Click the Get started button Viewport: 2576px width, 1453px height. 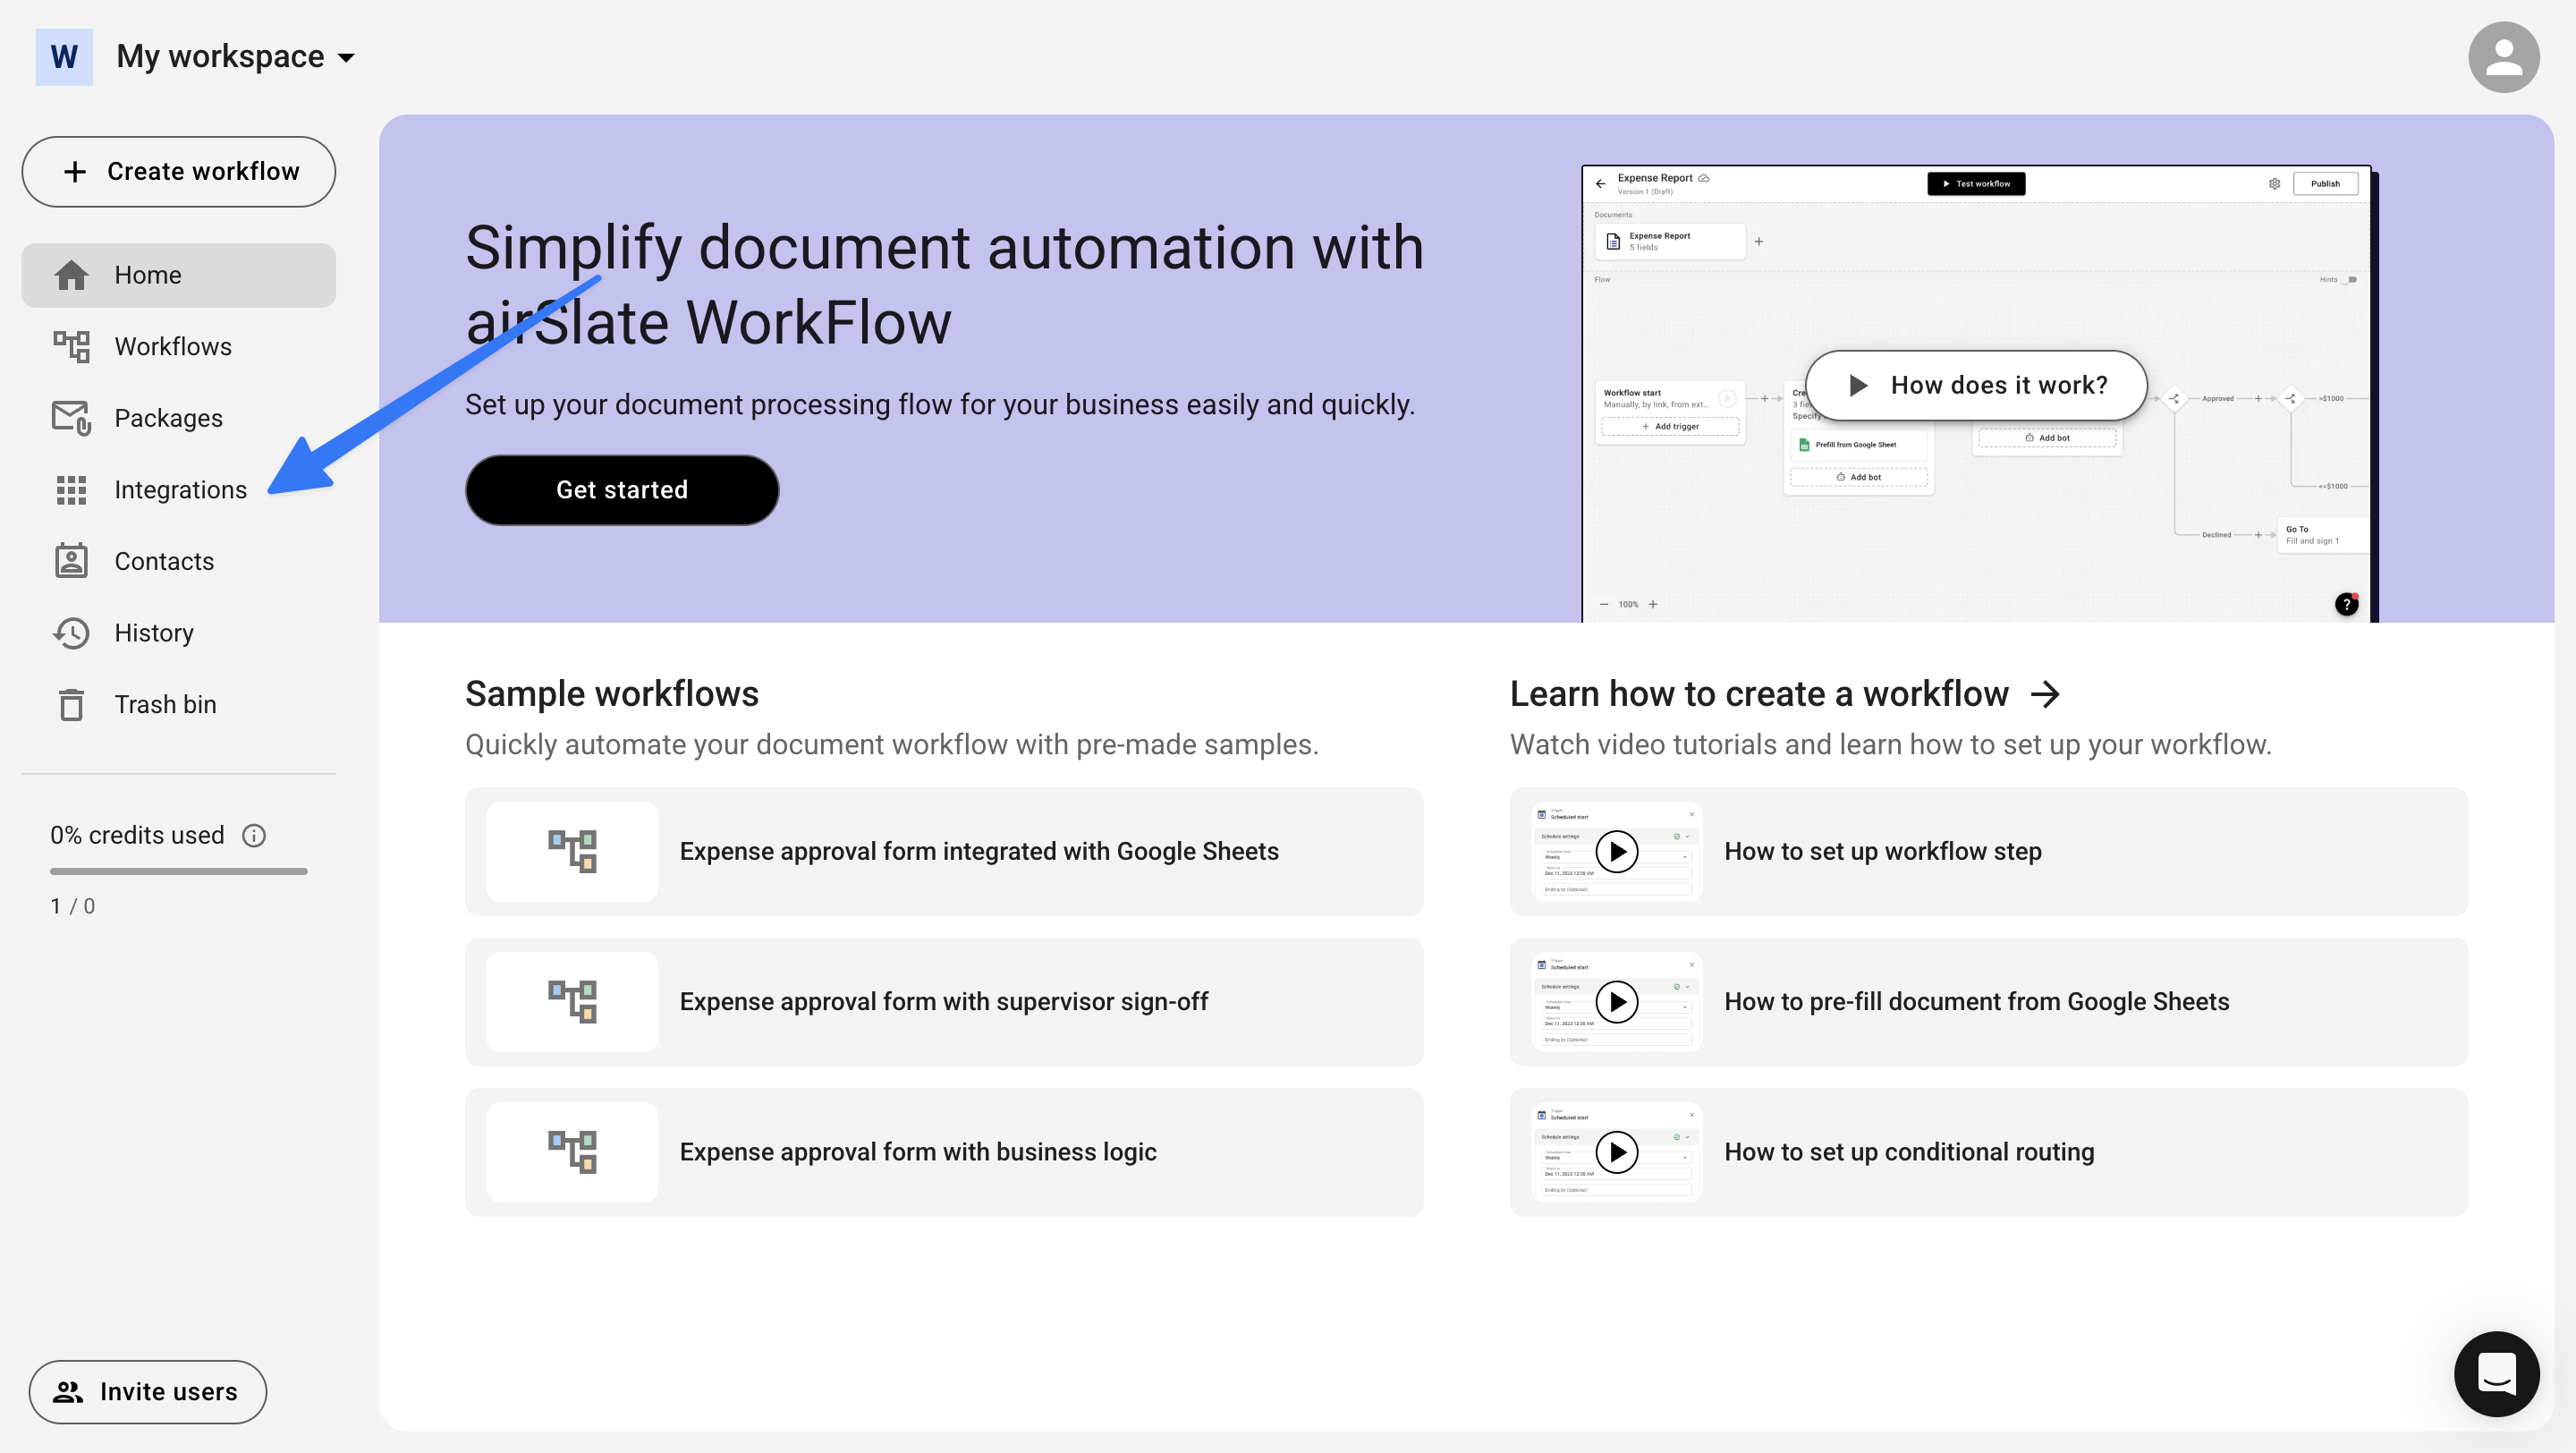tap(622, 490)
